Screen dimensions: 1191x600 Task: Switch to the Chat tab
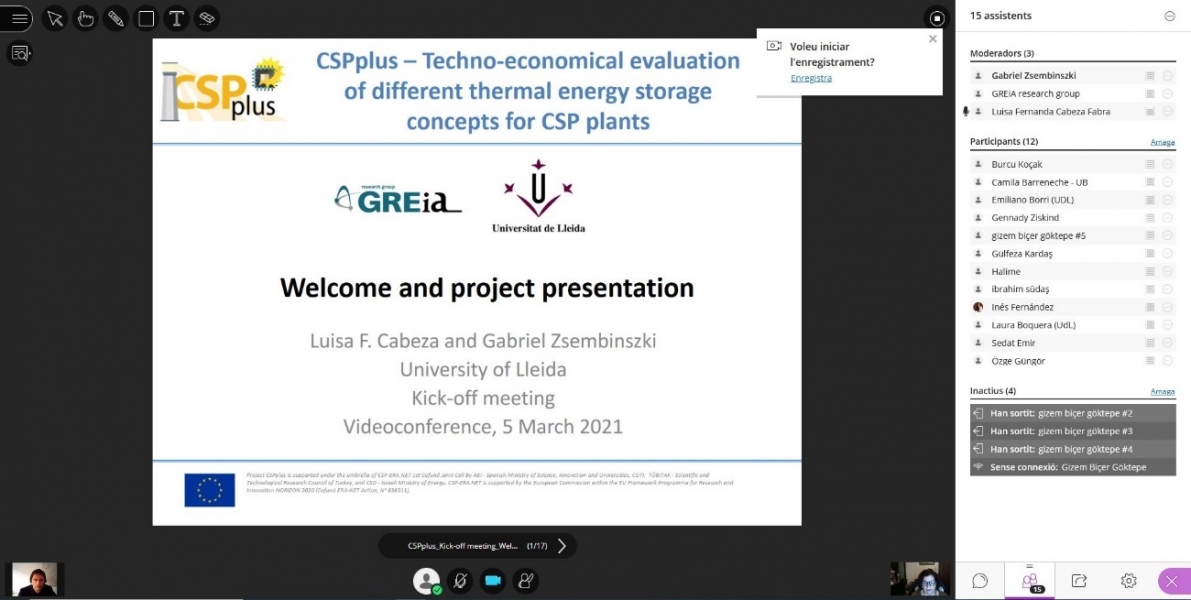tap(980, 581)
